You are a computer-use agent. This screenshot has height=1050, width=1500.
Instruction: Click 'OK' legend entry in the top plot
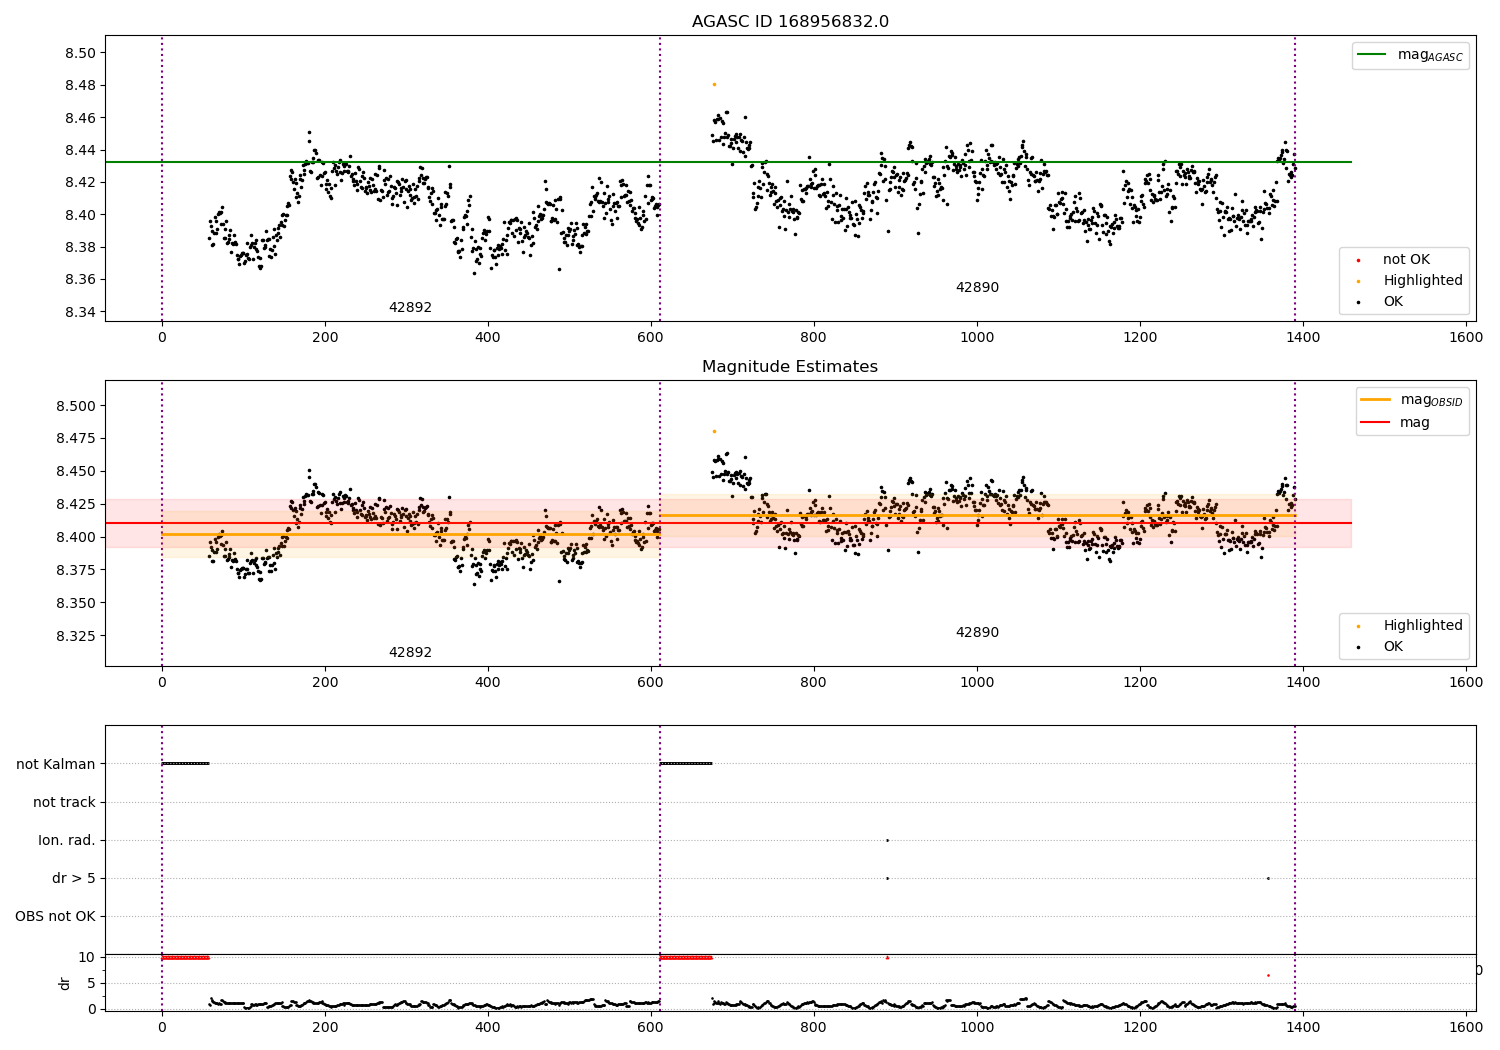tap(1393, 302)
